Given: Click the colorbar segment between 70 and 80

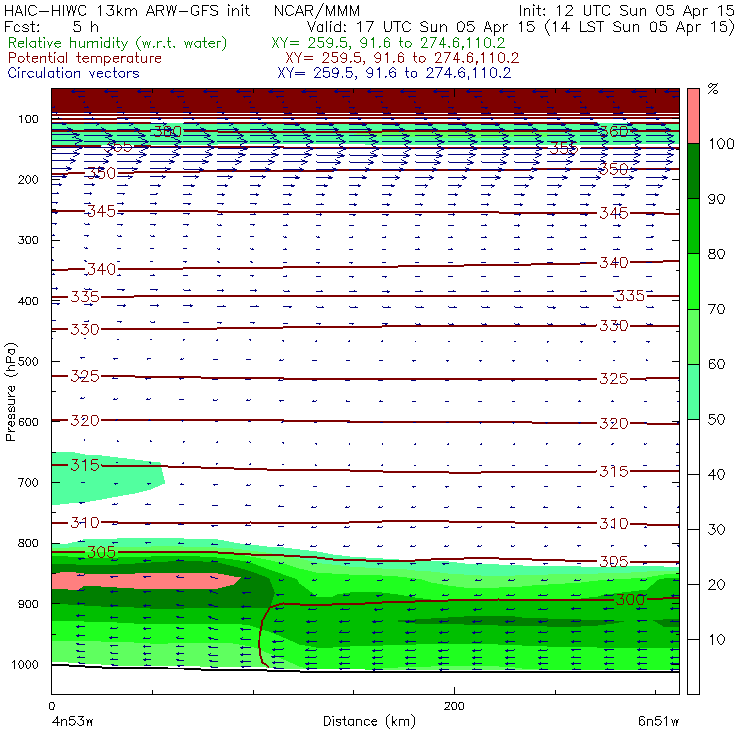Looking at the screenshot, I should point(693,281).
